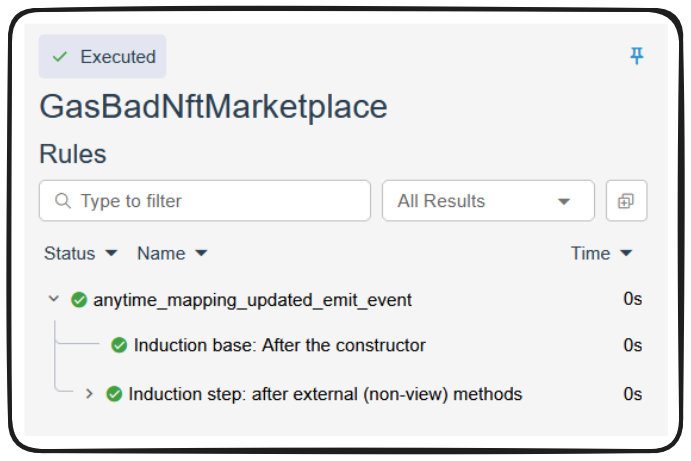Screen dimensions: 691x461
Task: Click the GasBadNftMarketplace title
Action: (213, 107)
